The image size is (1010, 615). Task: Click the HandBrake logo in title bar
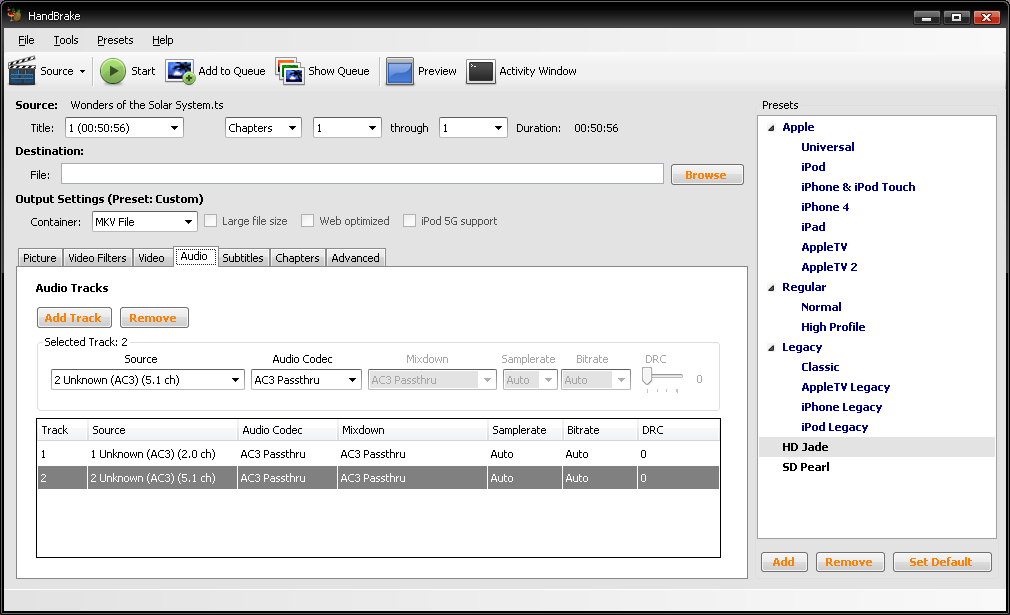click(x=14, y=15)
